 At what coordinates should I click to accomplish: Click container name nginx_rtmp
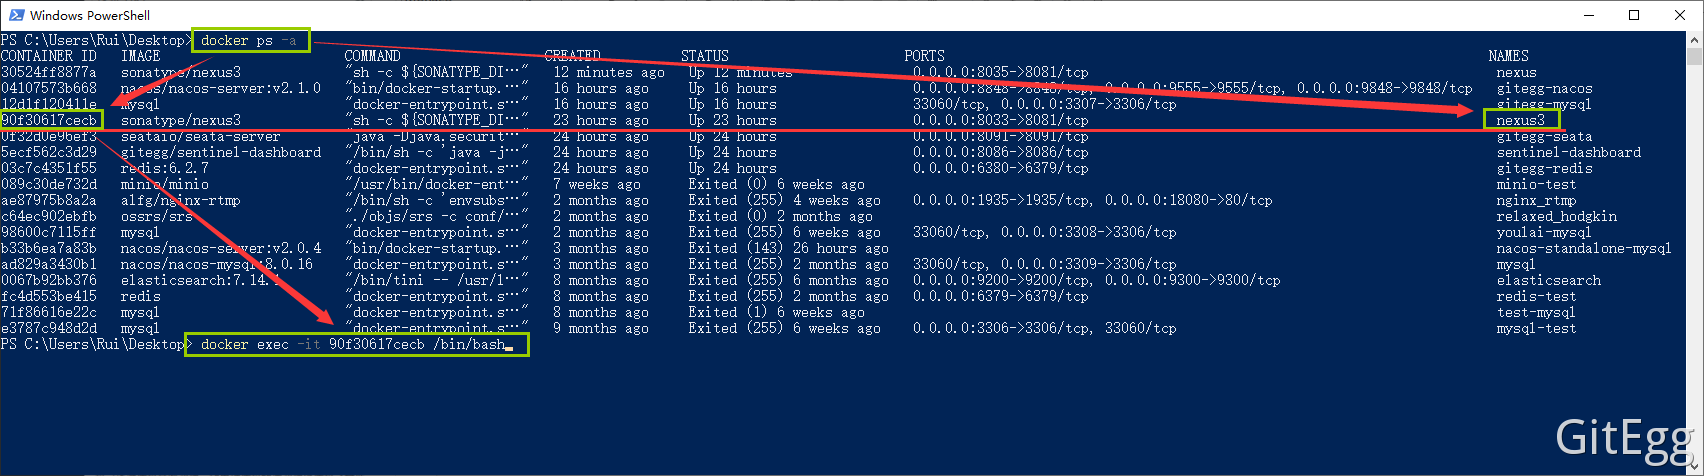1537,200
